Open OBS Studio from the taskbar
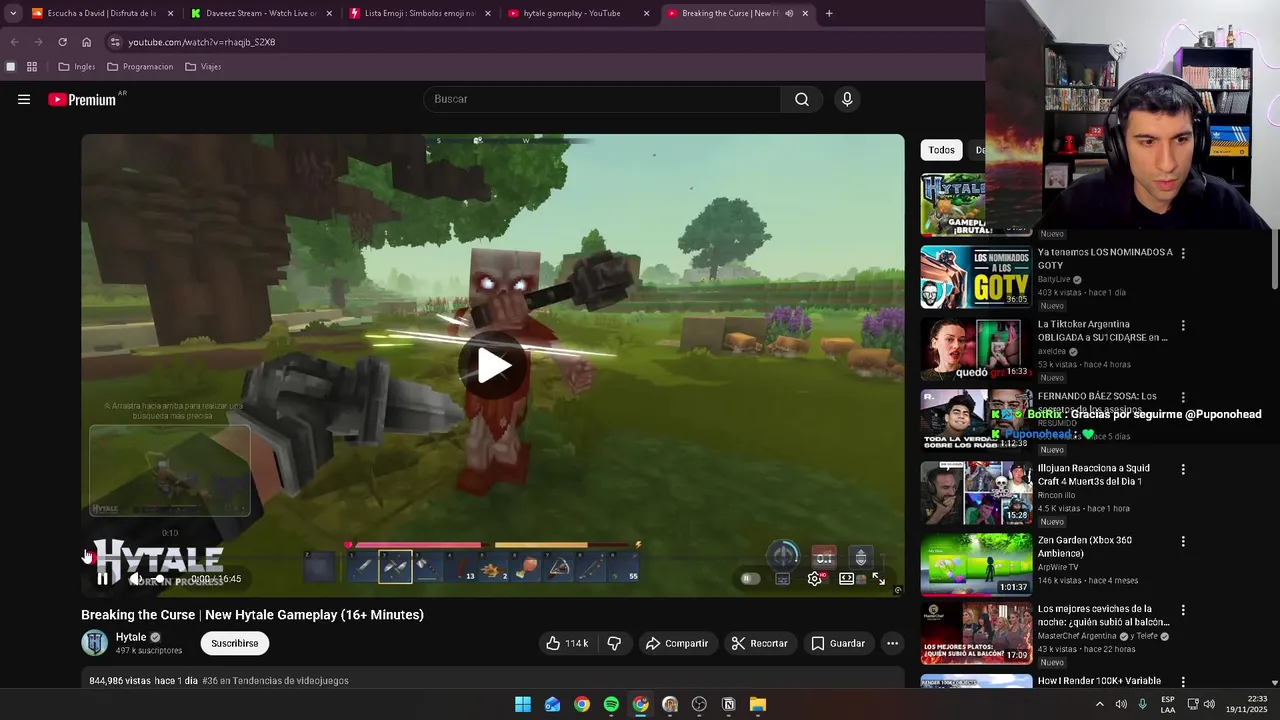 699,704
